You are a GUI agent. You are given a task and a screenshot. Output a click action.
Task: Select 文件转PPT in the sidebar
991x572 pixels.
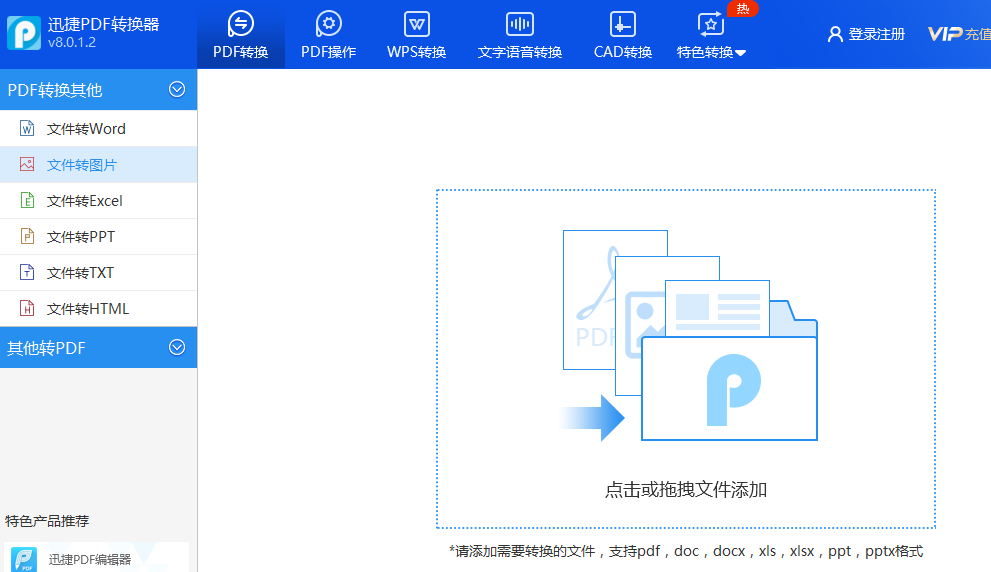tap(99, 236)
